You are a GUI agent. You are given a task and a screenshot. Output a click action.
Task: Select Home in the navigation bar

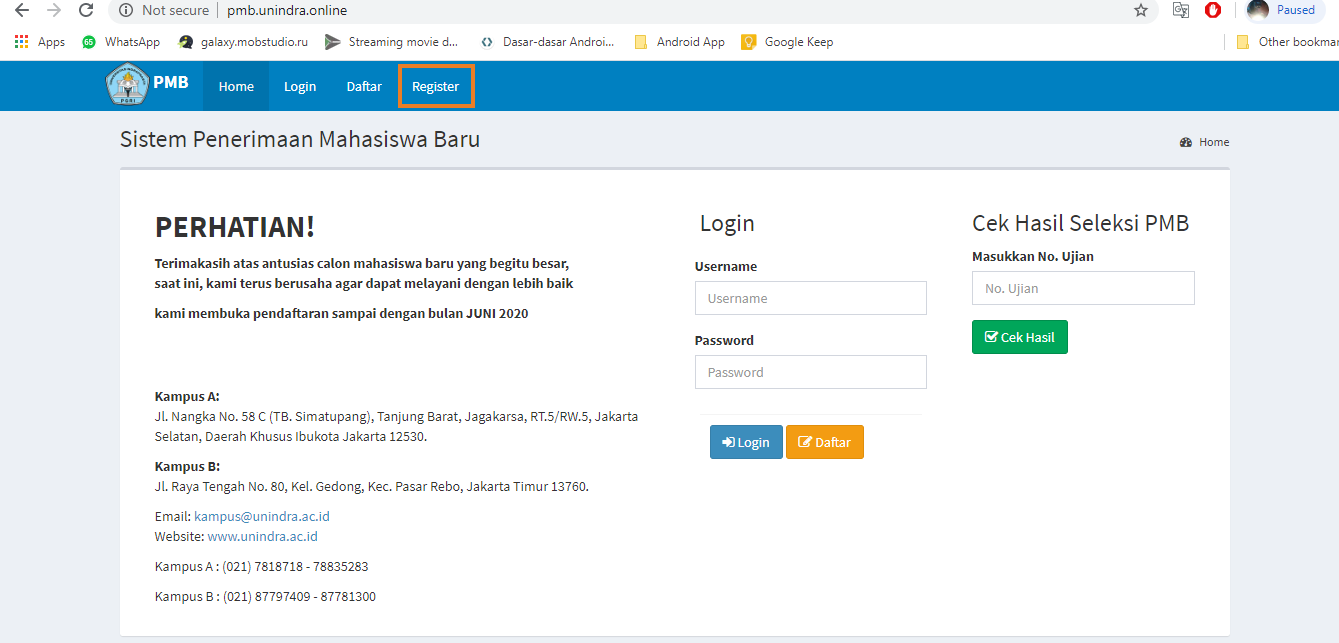click(x=235, y=86)
